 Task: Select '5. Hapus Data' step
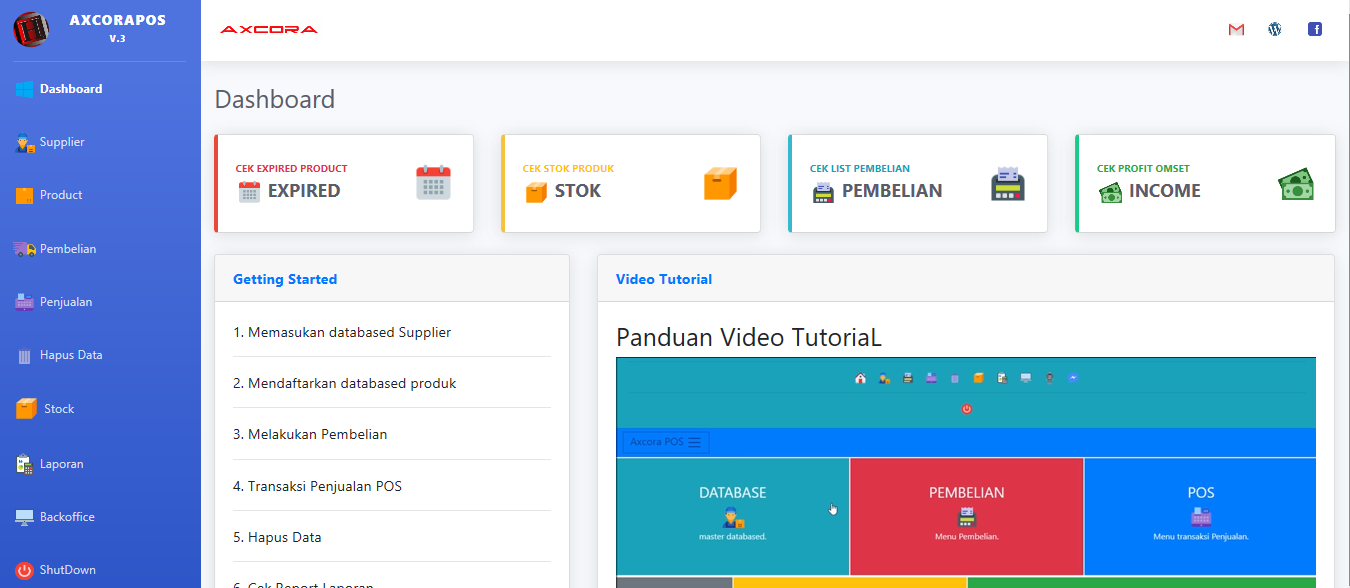click(x=278, y=537)
